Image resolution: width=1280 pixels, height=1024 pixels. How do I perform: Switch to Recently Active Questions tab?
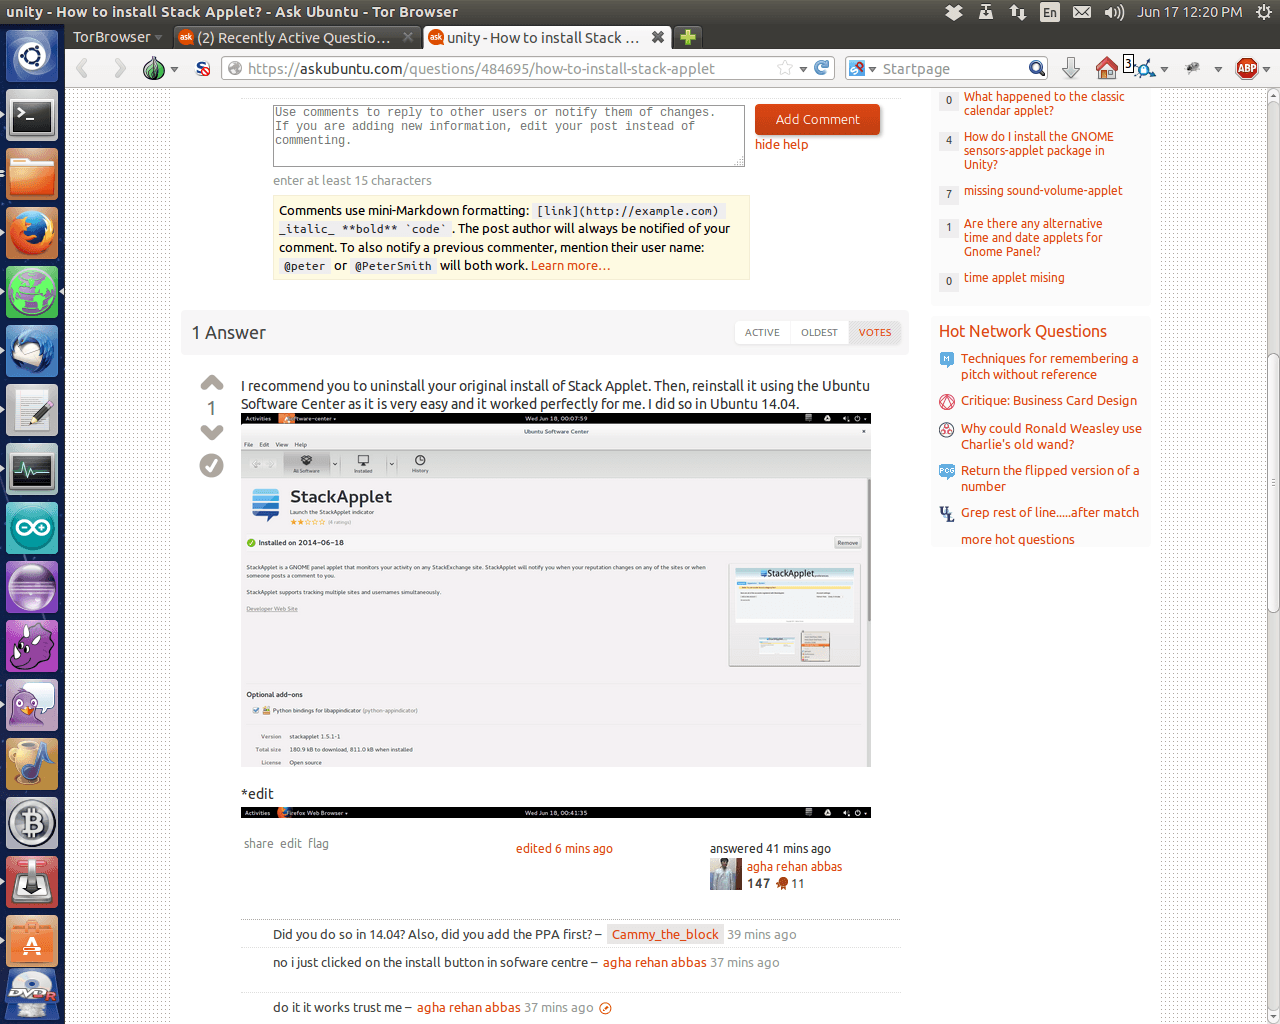[x=295, y=37]
